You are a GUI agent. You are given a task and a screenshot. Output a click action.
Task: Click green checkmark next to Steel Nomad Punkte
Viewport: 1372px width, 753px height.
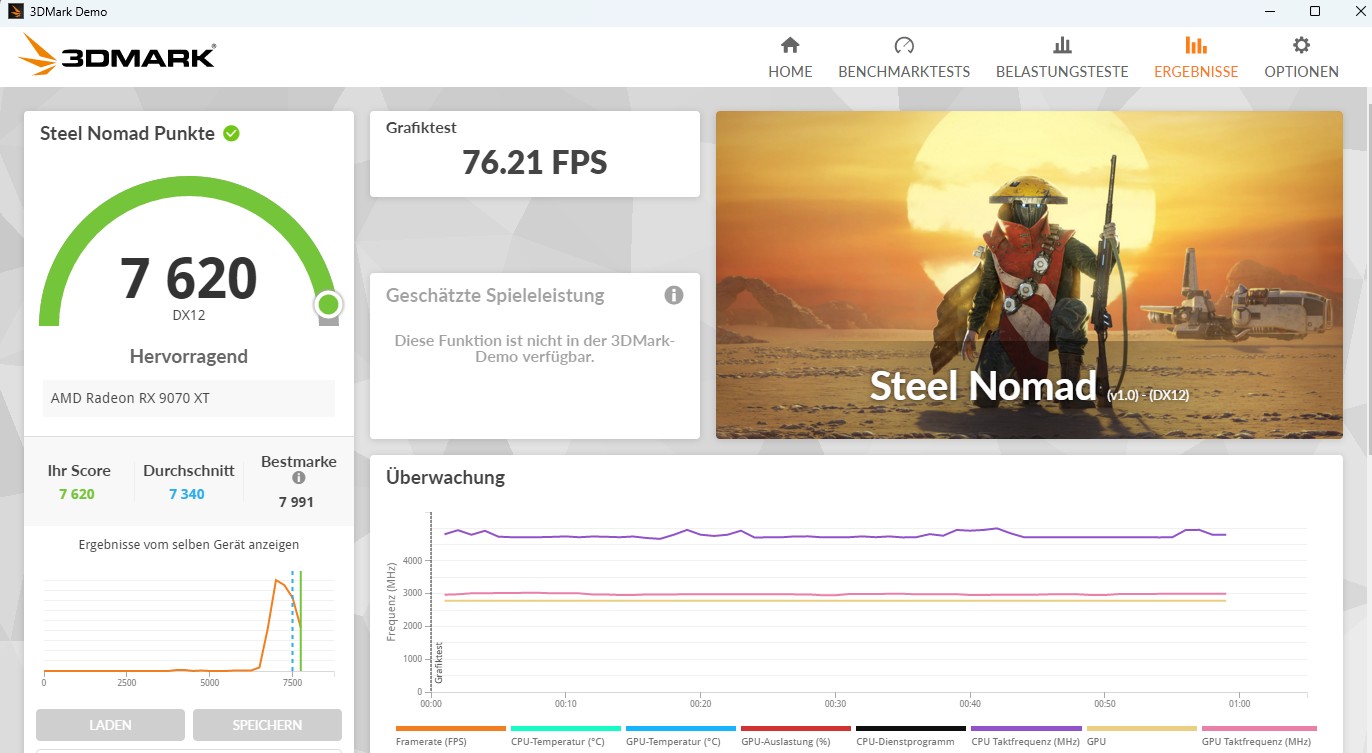(231, 133)
